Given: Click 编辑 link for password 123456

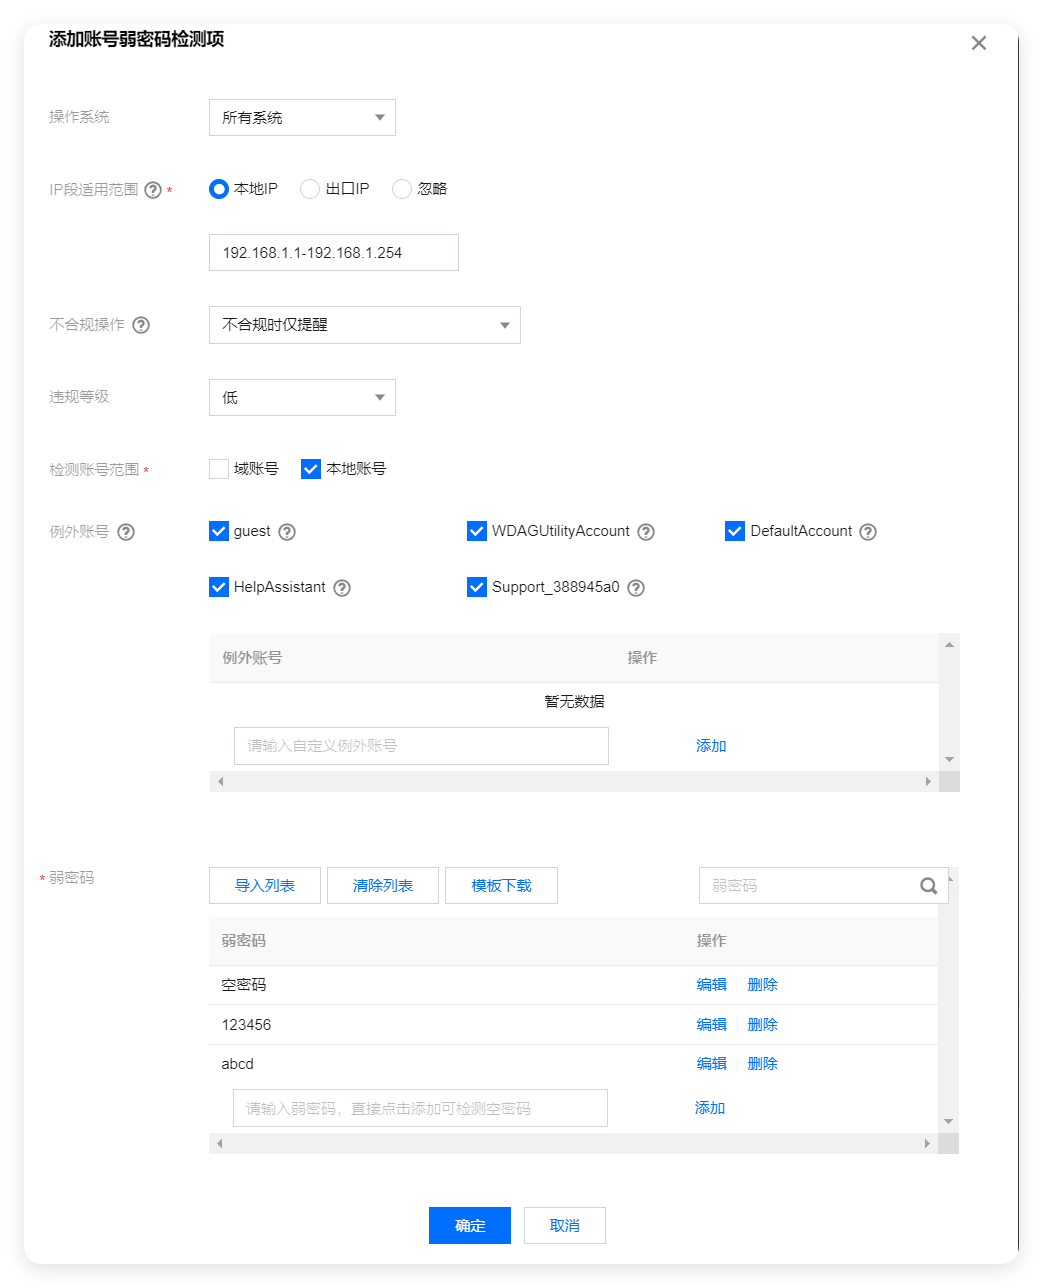Looking at the screenshot, I should point(711,1025).
